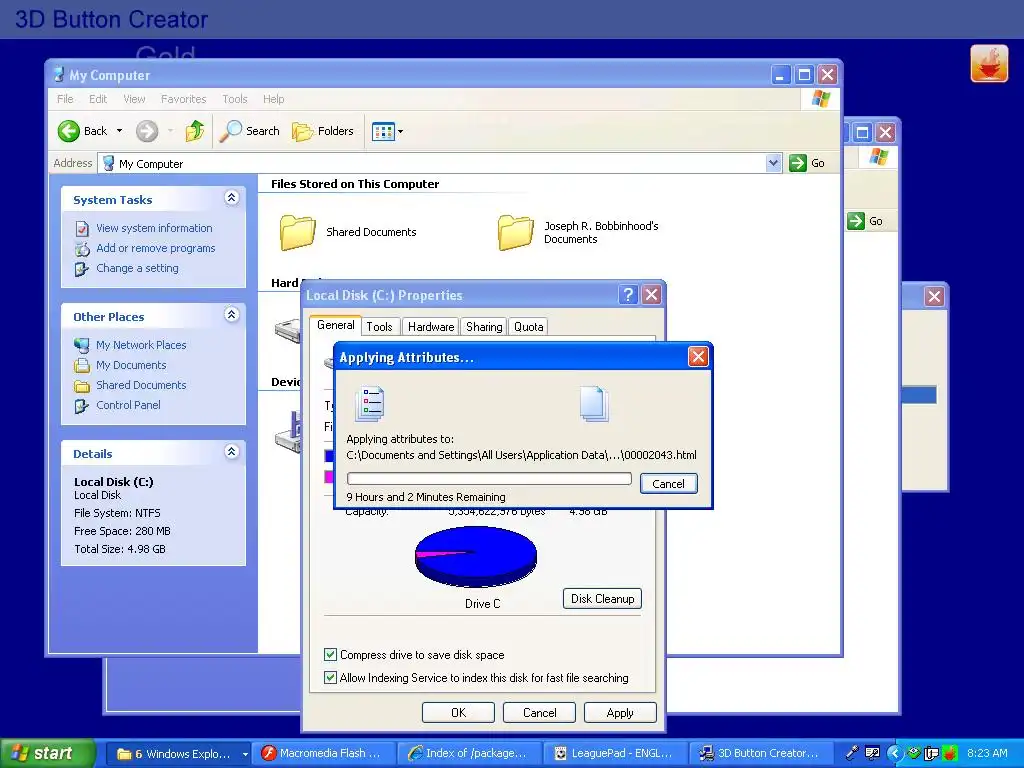Click Cancel in the Properties dialog

pos(539,712)
